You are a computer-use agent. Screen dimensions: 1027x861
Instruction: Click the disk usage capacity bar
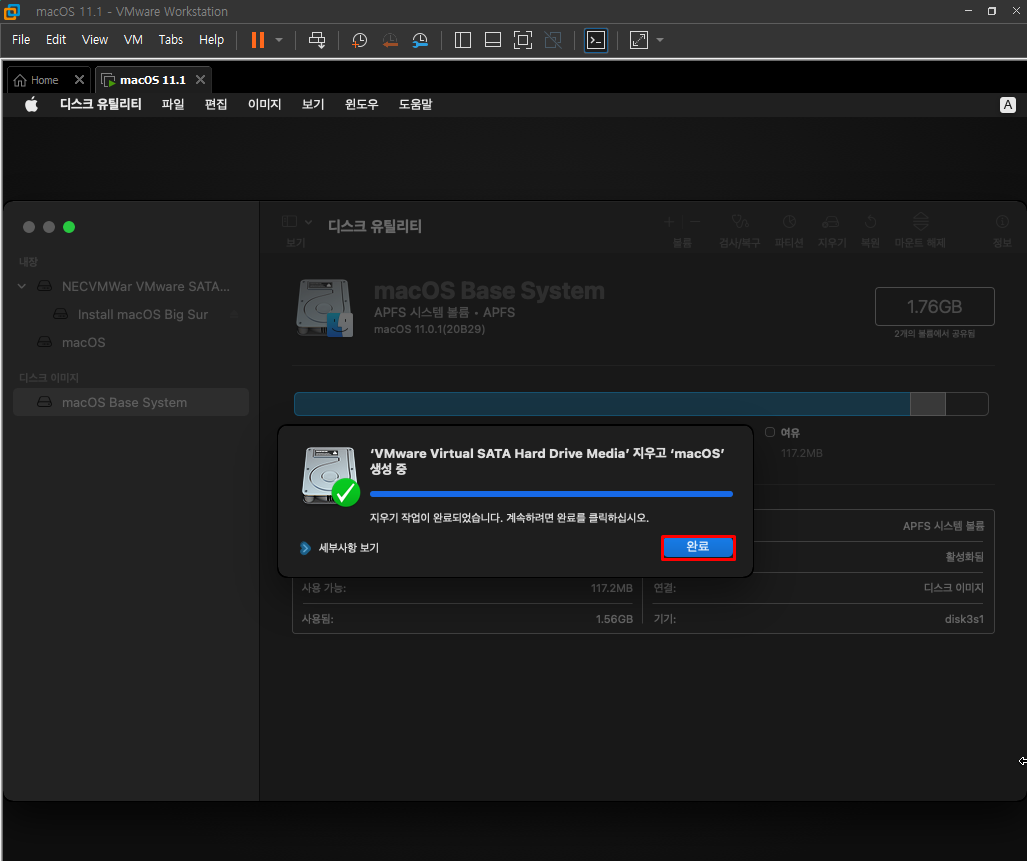641,404
